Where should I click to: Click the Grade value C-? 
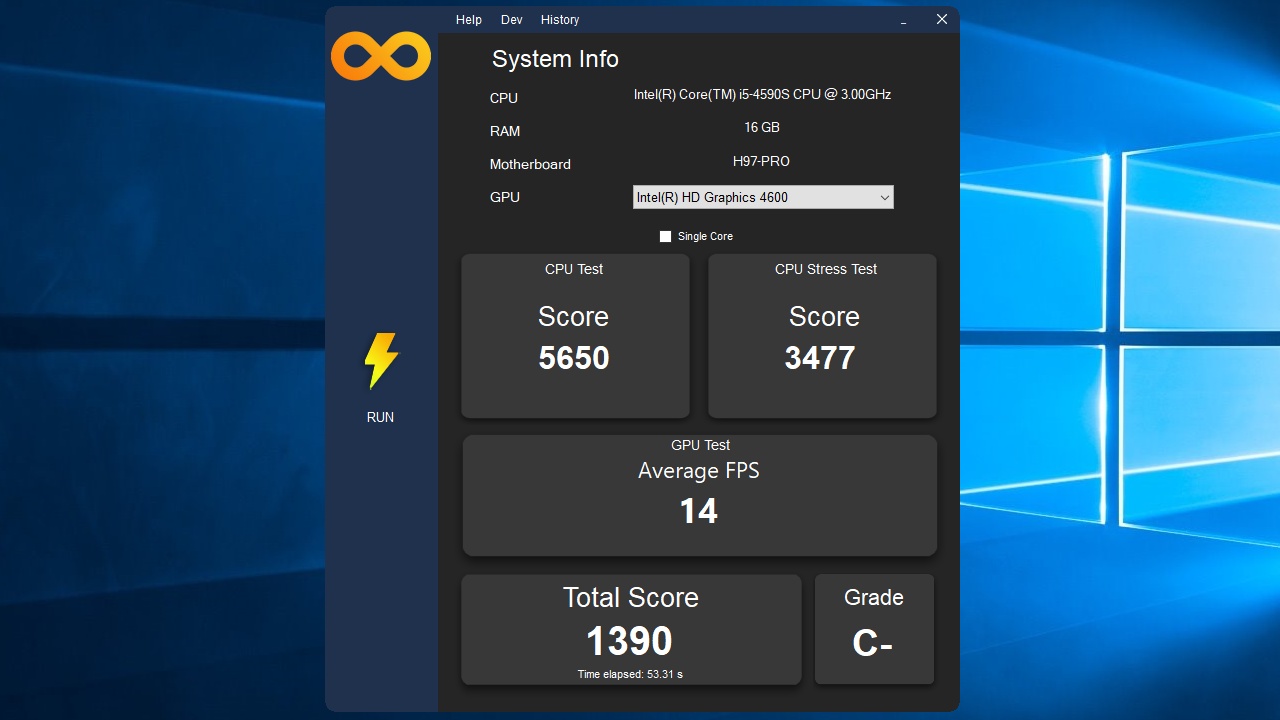pyautogui.click(x=872, y=643)
